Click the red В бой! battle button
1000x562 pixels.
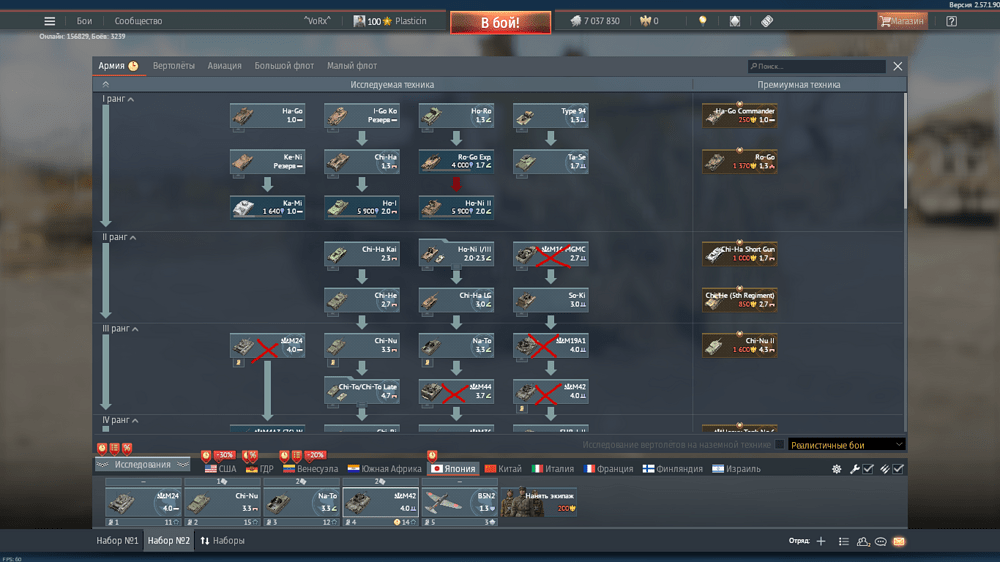(x=501, y=22)
